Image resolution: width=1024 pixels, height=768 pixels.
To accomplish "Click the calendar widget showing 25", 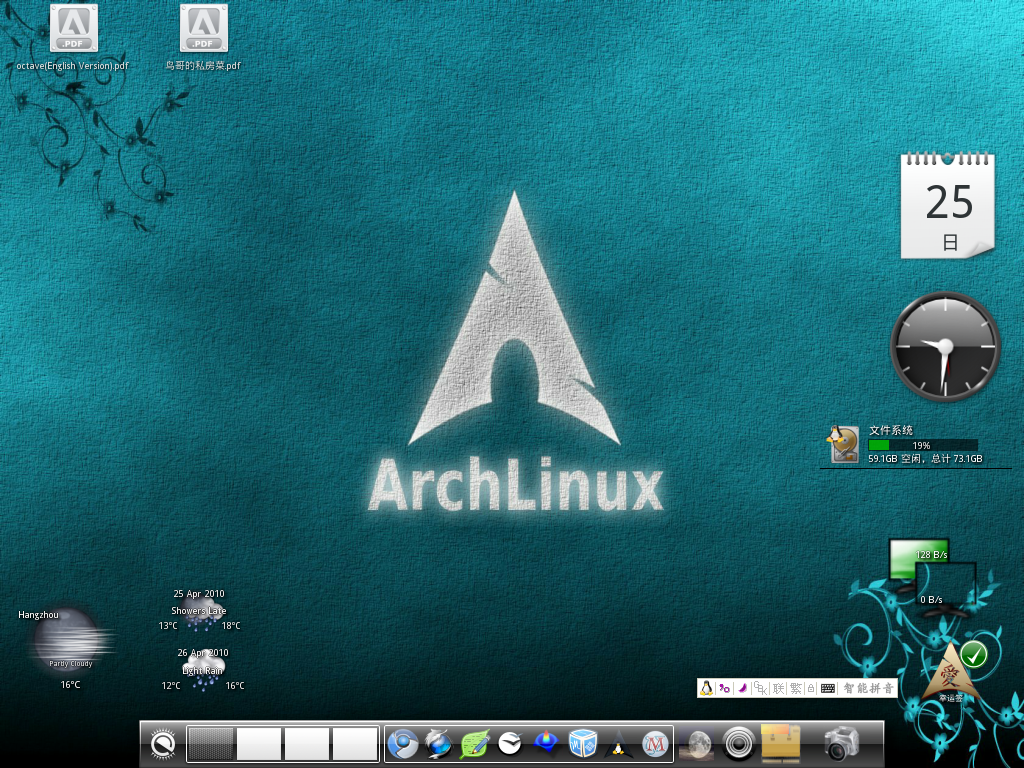I will 948,205.
